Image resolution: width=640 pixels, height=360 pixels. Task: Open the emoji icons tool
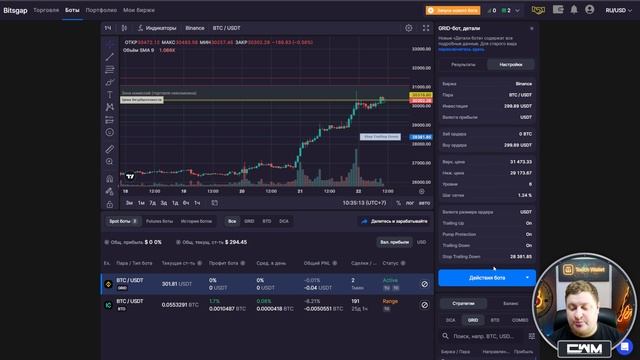109,132
